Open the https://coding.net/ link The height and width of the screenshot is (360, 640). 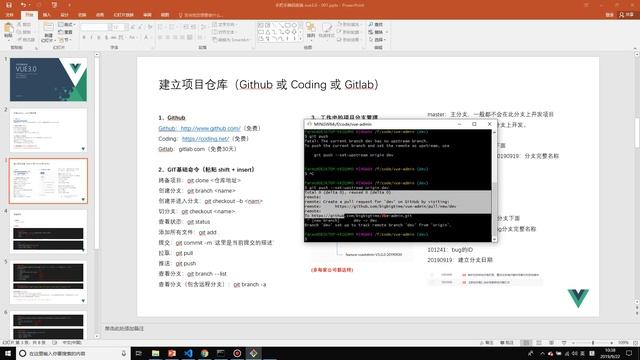point(205,139)
